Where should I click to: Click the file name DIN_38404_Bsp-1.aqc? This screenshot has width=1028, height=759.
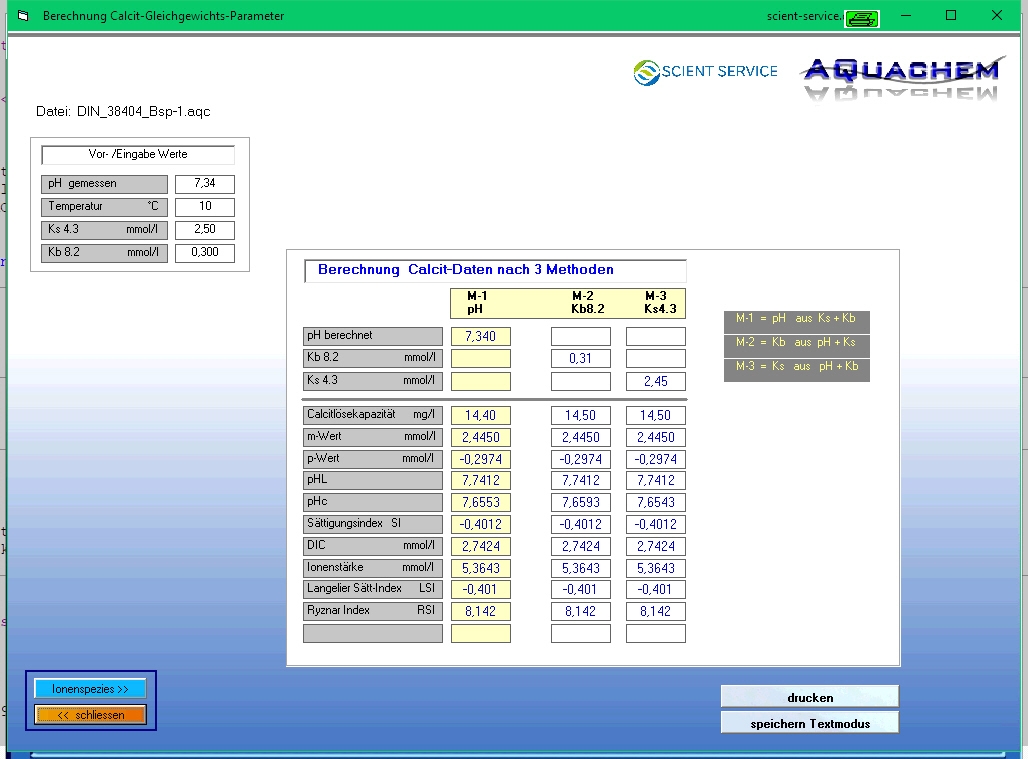[144, 111]
